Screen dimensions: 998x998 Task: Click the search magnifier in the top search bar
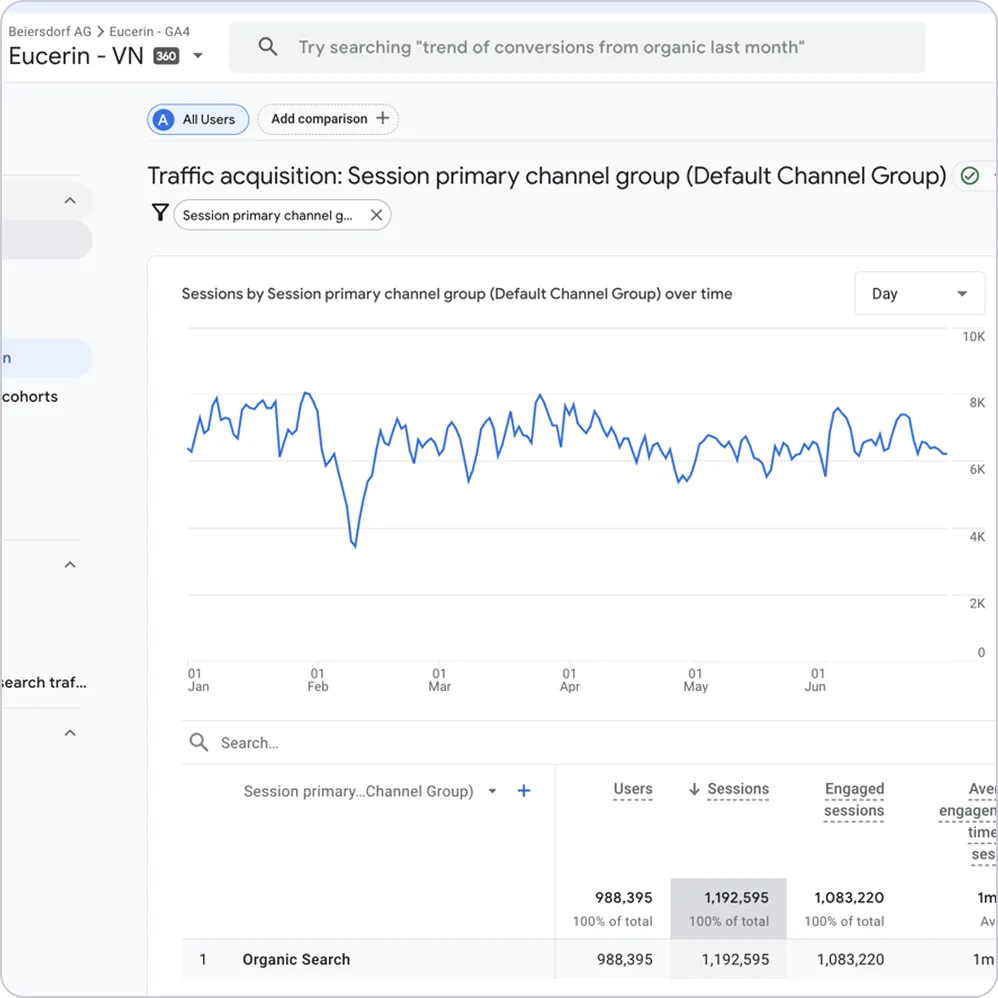coord(268,46)
